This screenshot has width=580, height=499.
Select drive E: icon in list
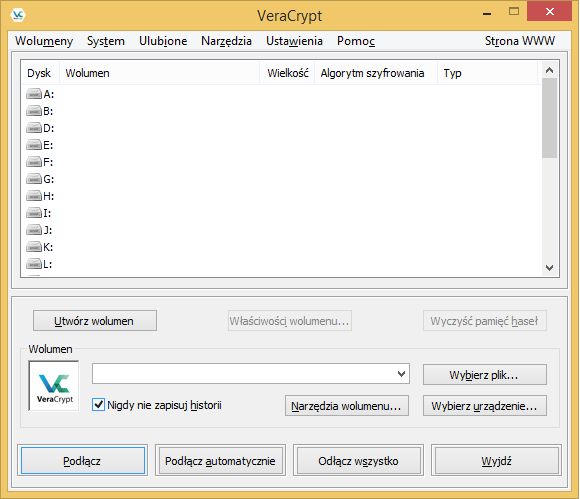tap(34, 145)
